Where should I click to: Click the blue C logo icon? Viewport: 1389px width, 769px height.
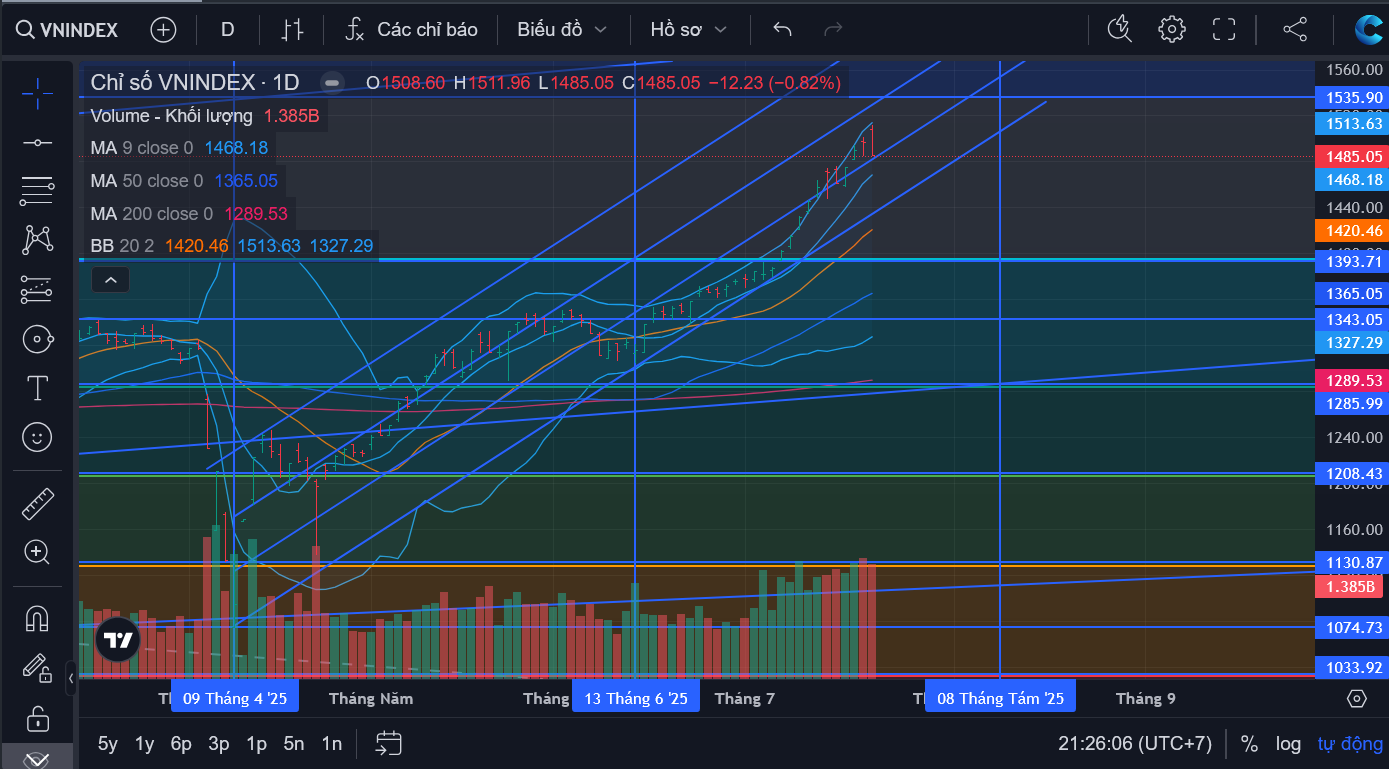[1369, 29]
